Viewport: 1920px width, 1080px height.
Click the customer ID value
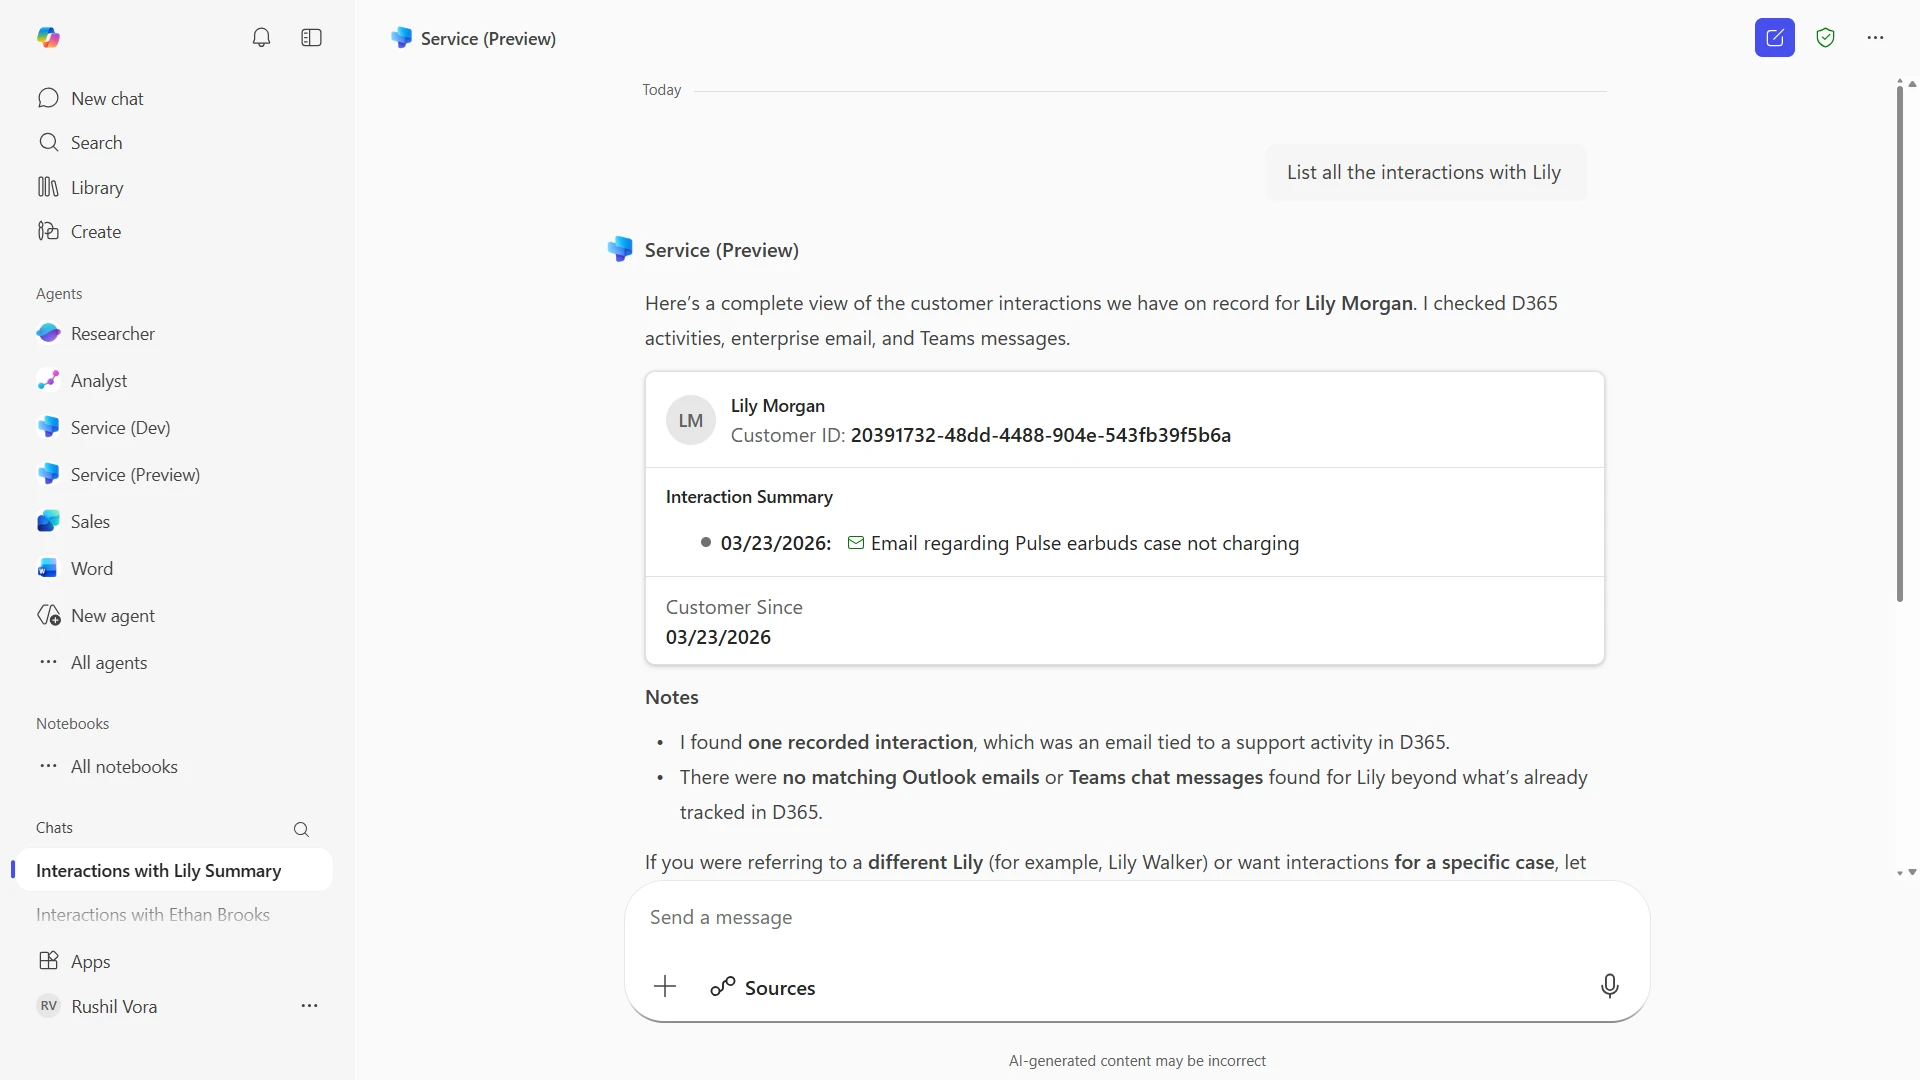click(1040, 435)
